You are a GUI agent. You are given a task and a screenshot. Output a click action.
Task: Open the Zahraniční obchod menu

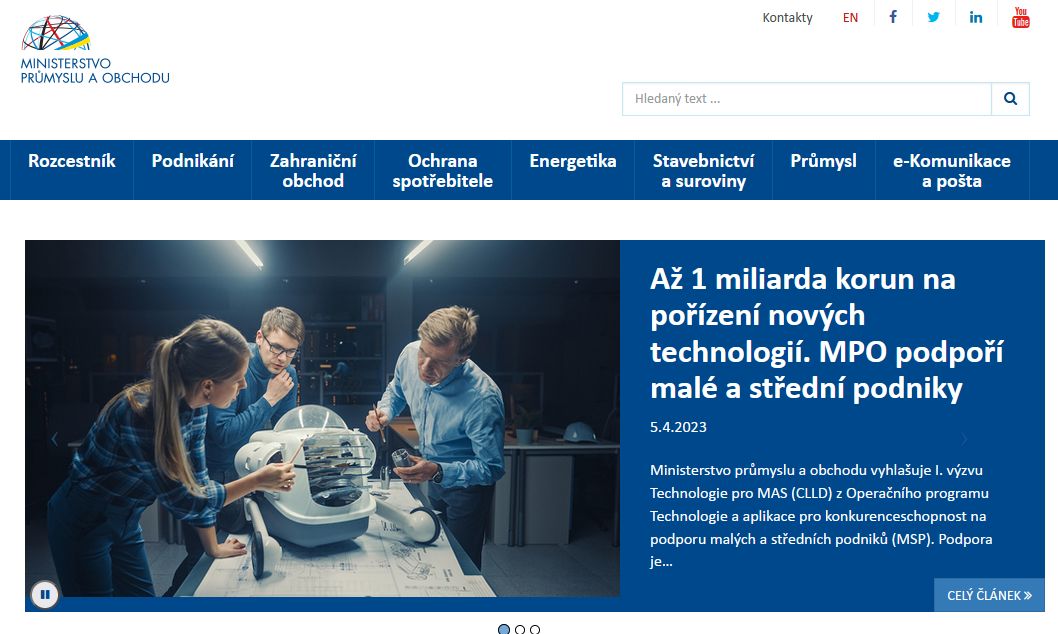[x=313, y=170]
